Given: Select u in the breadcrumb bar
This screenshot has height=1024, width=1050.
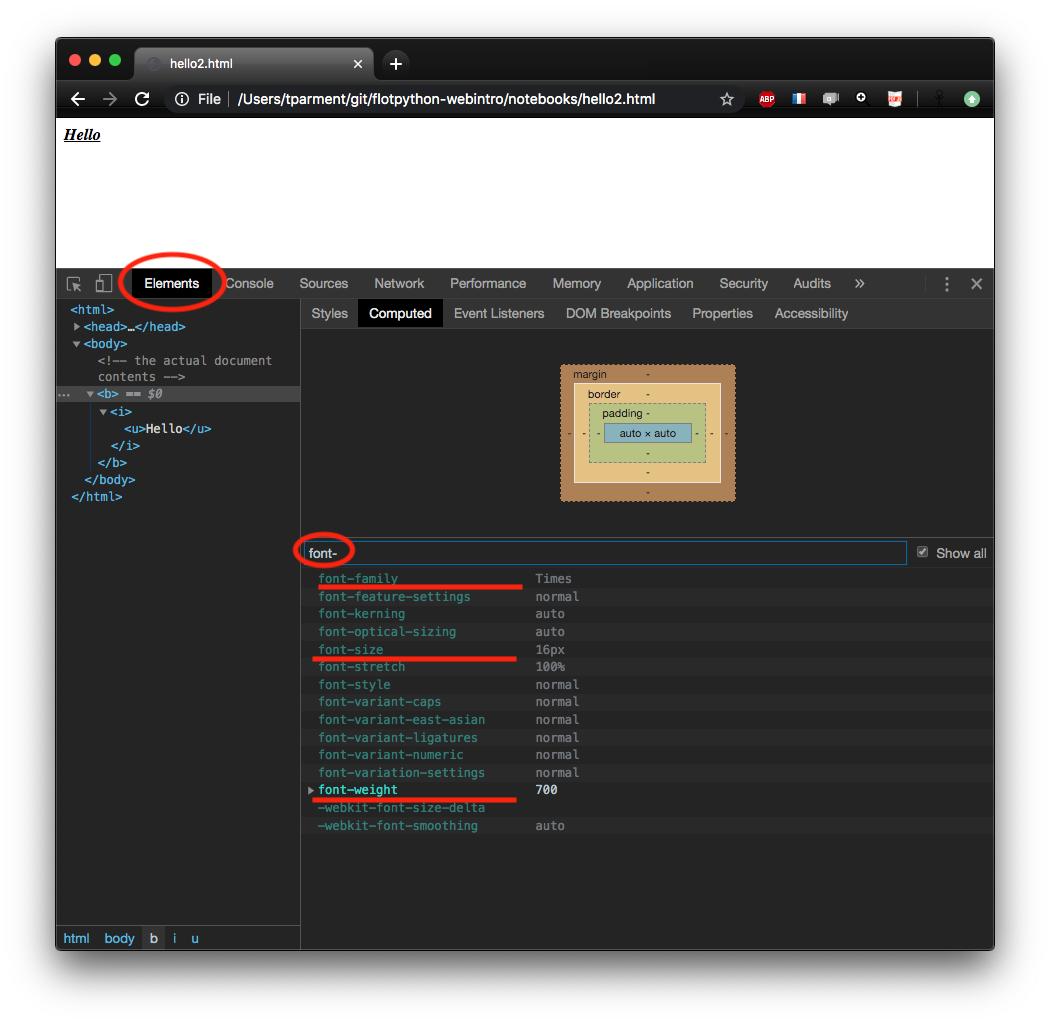Looking at the screenshot, I should (194, 938).
